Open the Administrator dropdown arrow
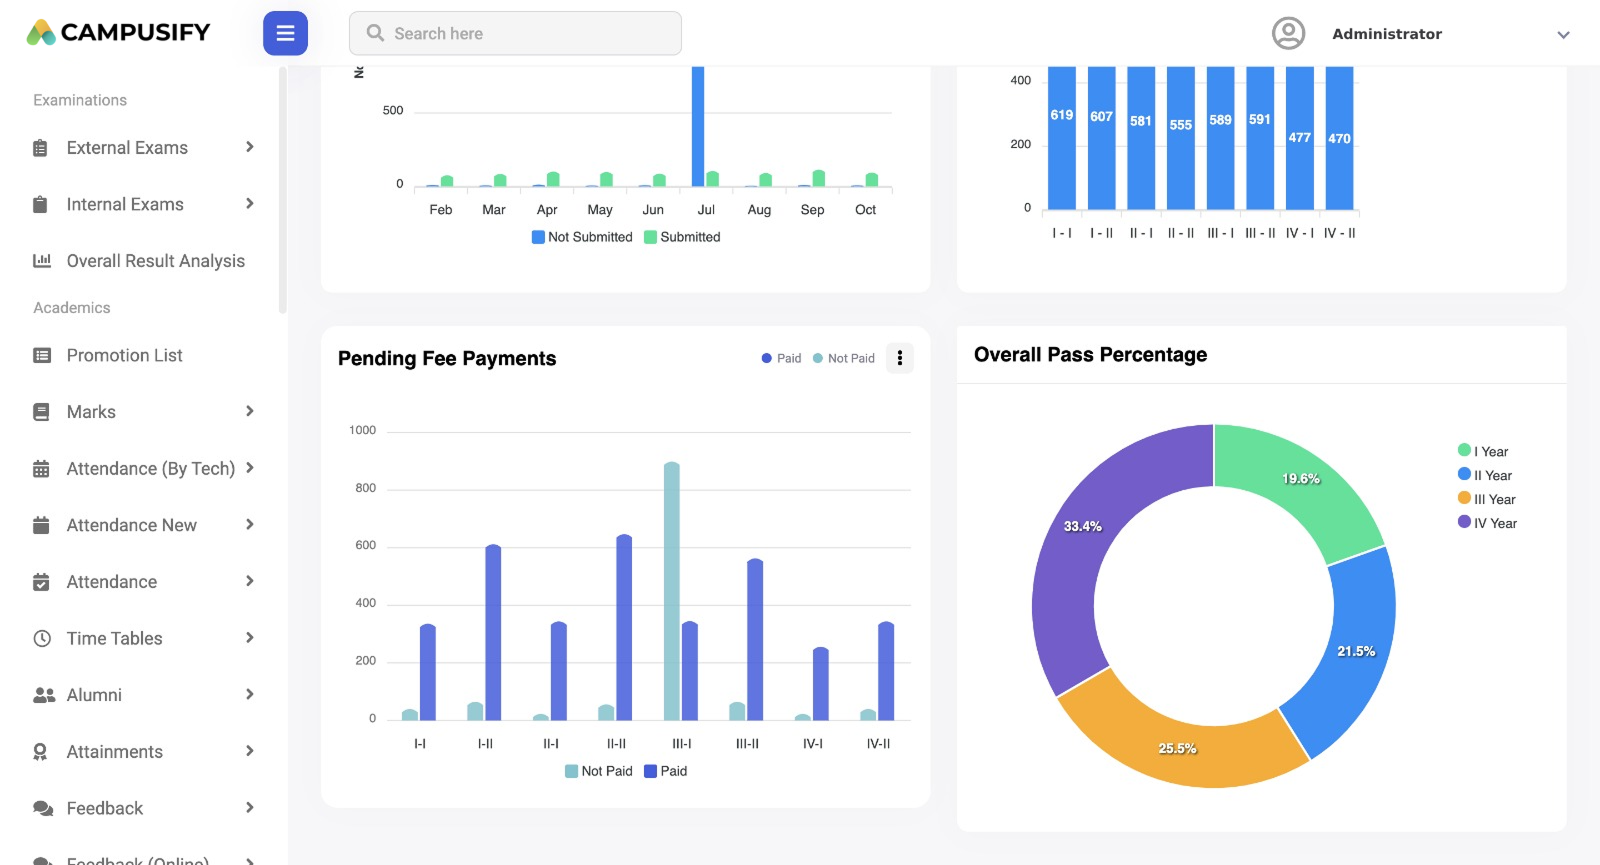Image resolution: width=1600 pixels, height=865 pixels. click(x=1563, y=35)
